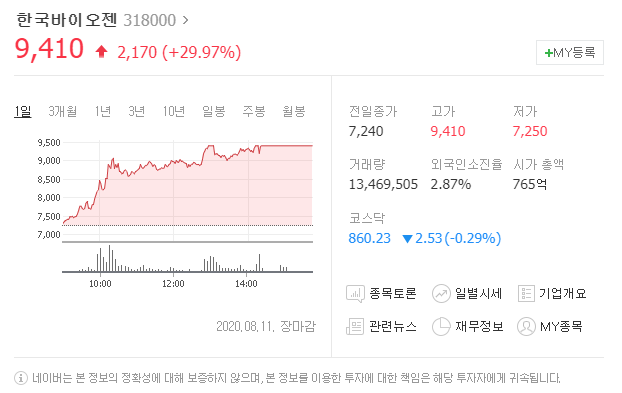Click the 일별시세 daily price chart icon
This screenshot has width=622, height=393.
pyautogui.click(x=441, y=294)
